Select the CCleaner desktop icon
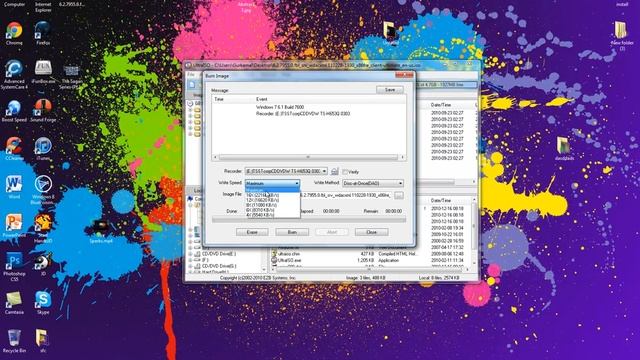The image size is (640, 360). 14,149
